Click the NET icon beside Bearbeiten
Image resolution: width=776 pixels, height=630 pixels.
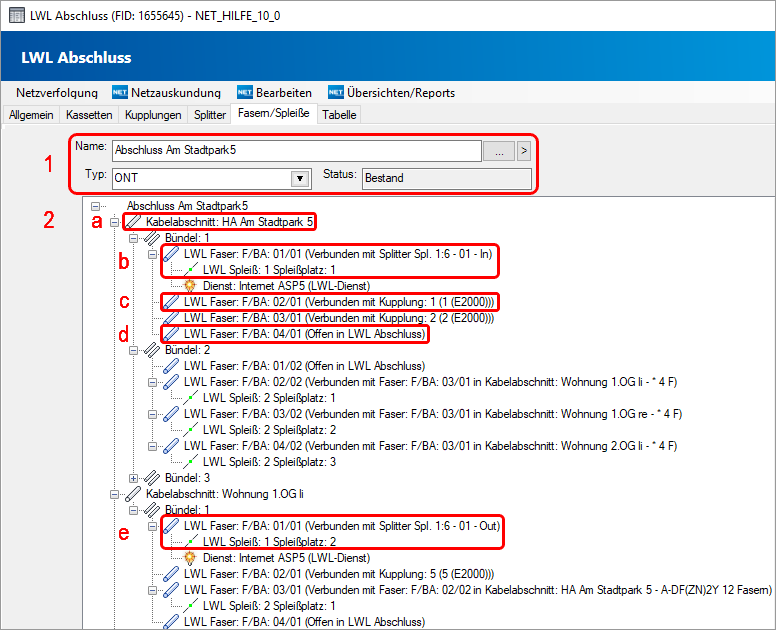(x=245, y=93)
